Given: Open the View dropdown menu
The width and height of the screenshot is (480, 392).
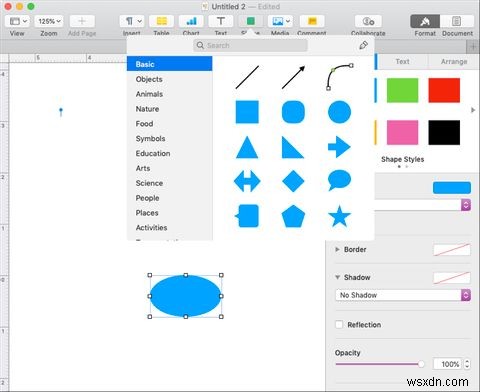Looking at the screenshot, I should tap(17, 21).
